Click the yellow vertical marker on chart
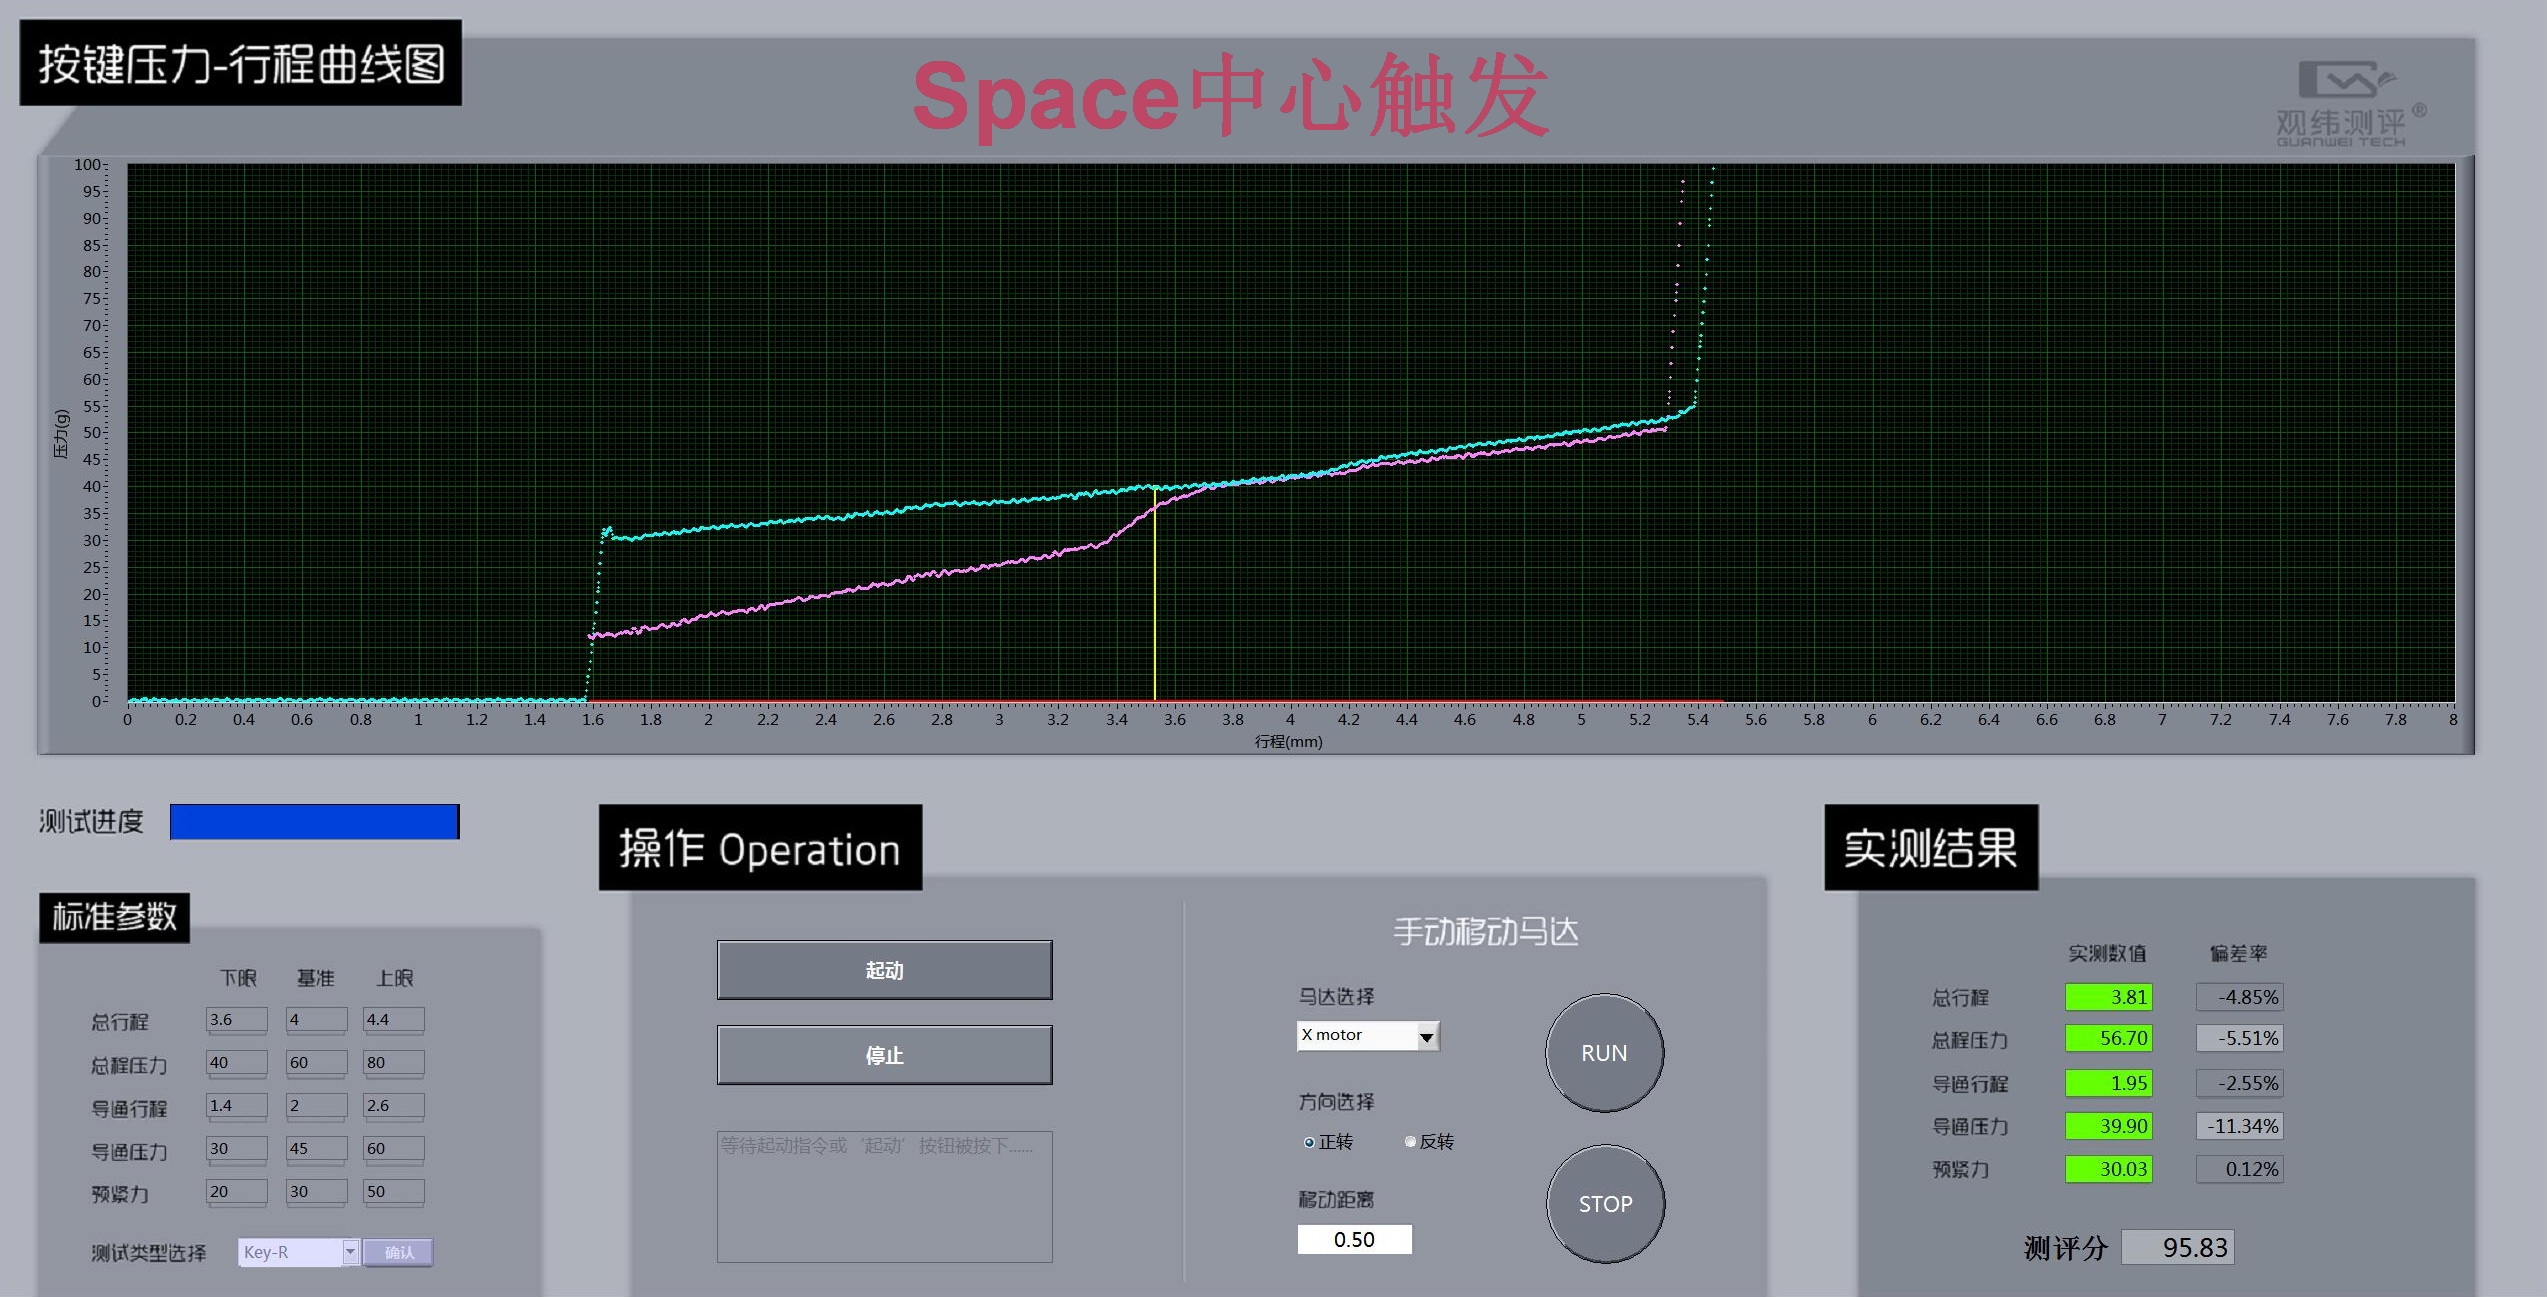The height and width of the screenshot is (1297, 2547). pos(1155,600)
